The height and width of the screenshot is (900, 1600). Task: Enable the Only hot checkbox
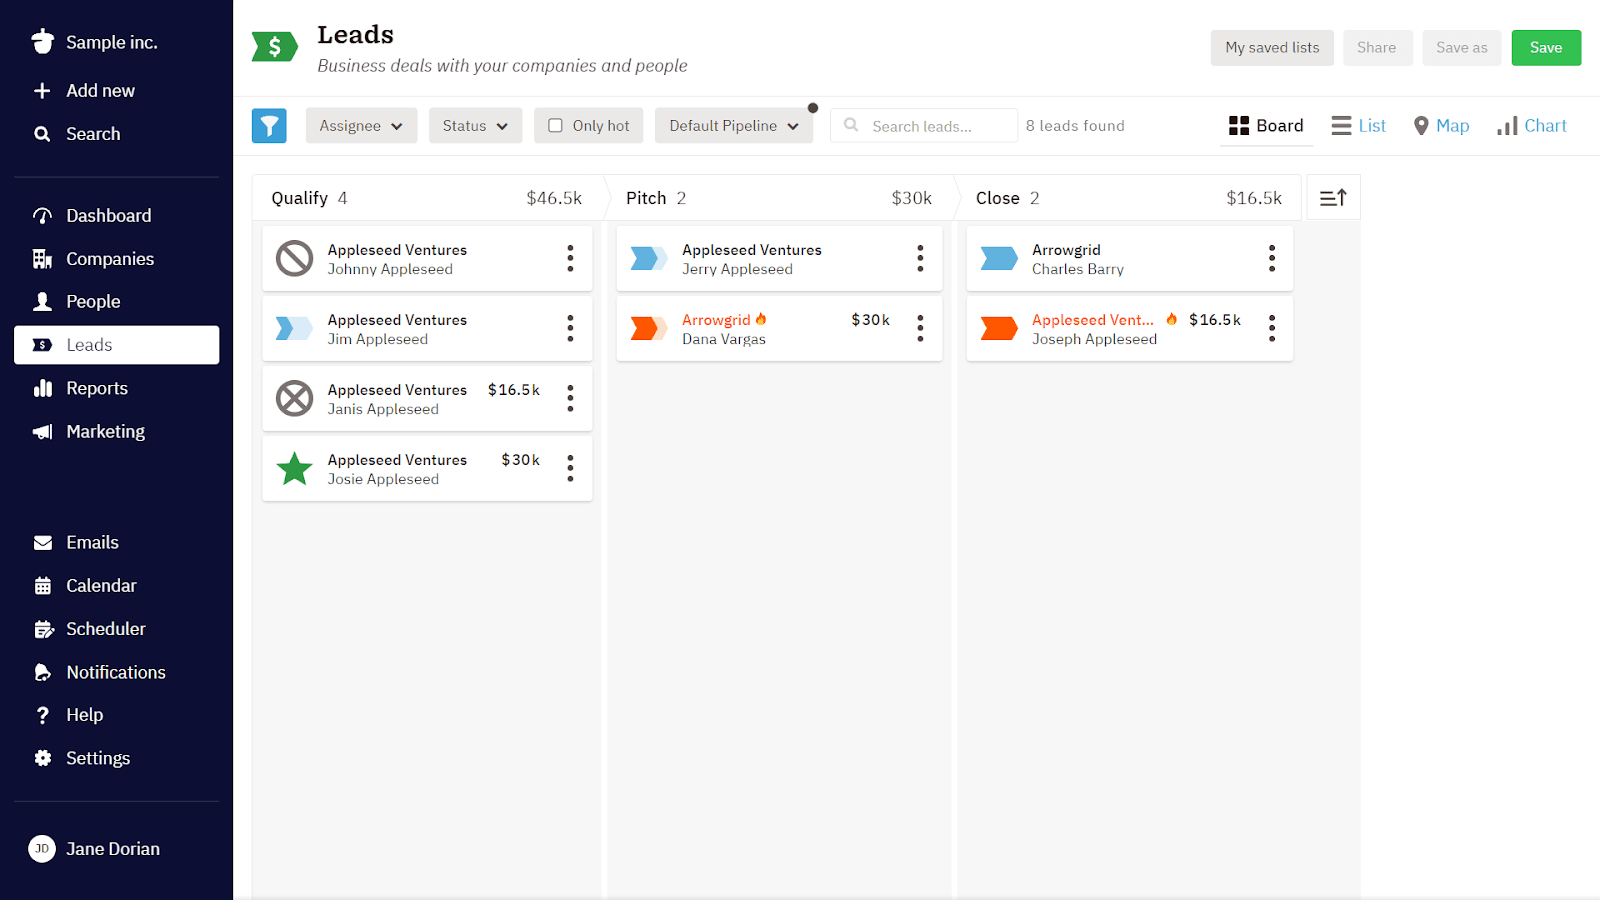(x=555, y=125)
